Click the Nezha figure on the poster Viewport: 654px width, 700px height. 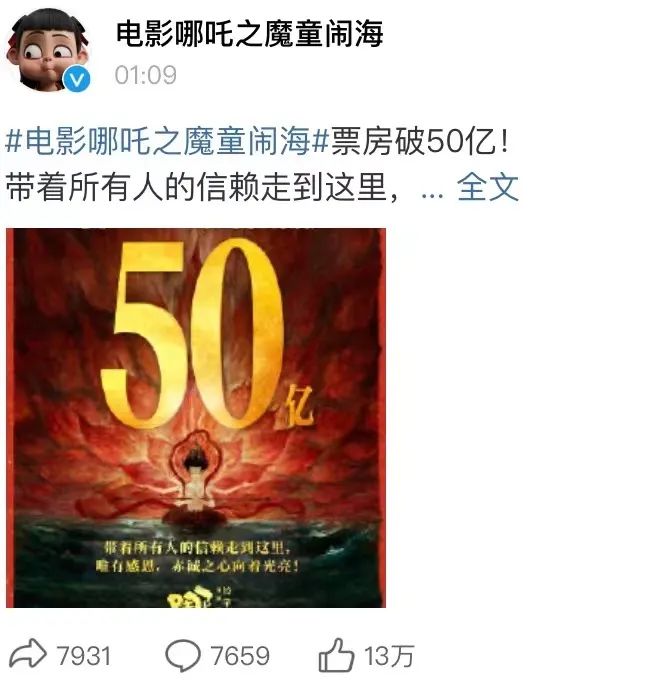coord(196,479)
